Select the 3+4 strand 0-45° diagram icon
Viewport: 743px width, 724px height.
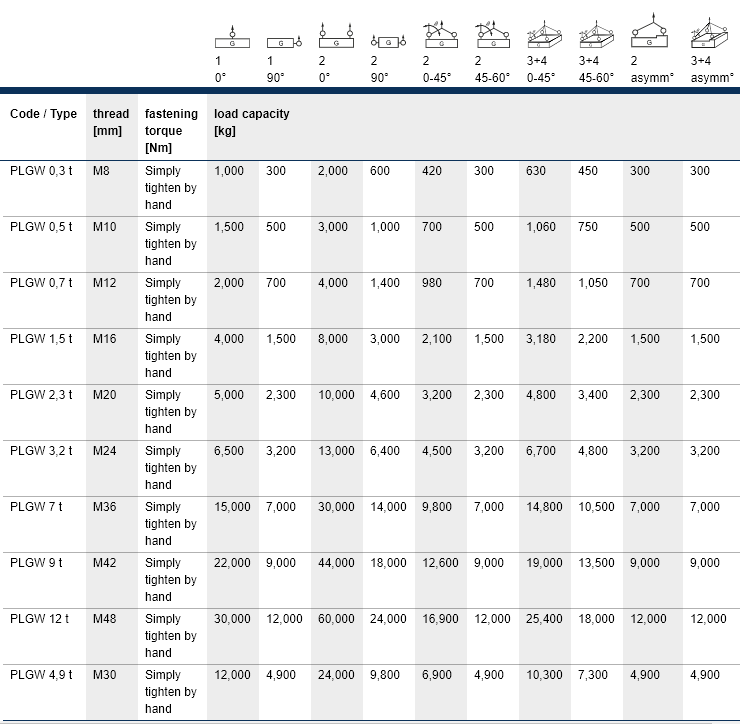544,35
